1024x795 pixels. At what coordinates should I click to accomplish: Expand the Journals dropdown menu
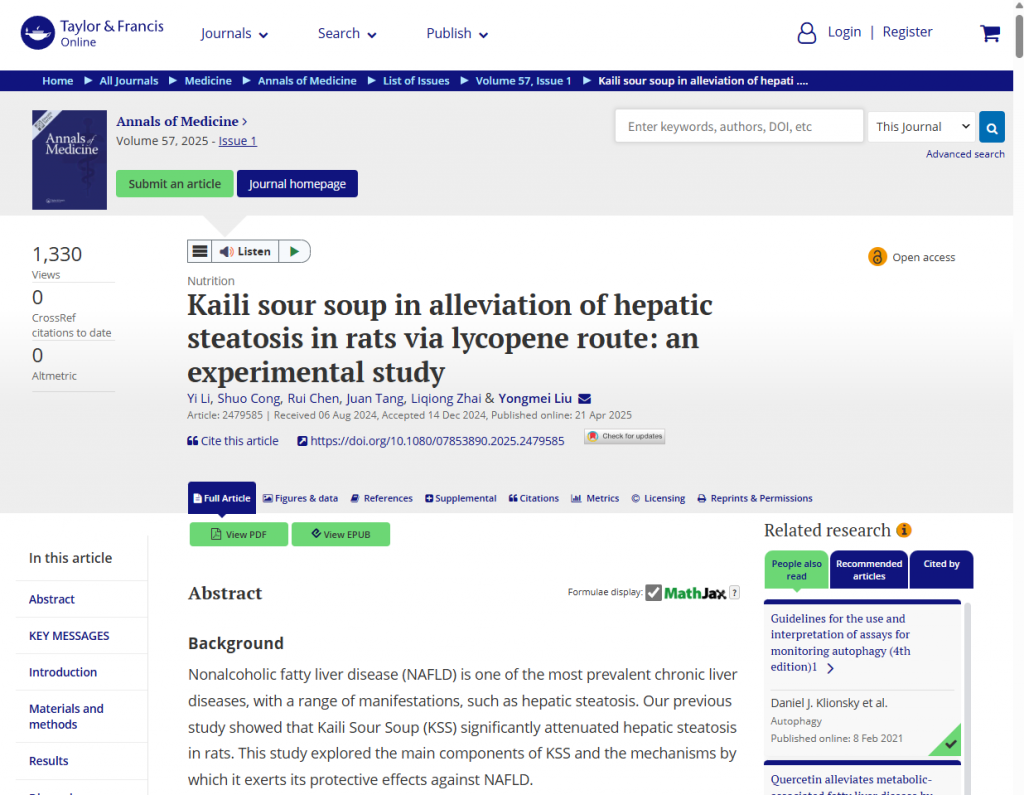pos(234,34)
